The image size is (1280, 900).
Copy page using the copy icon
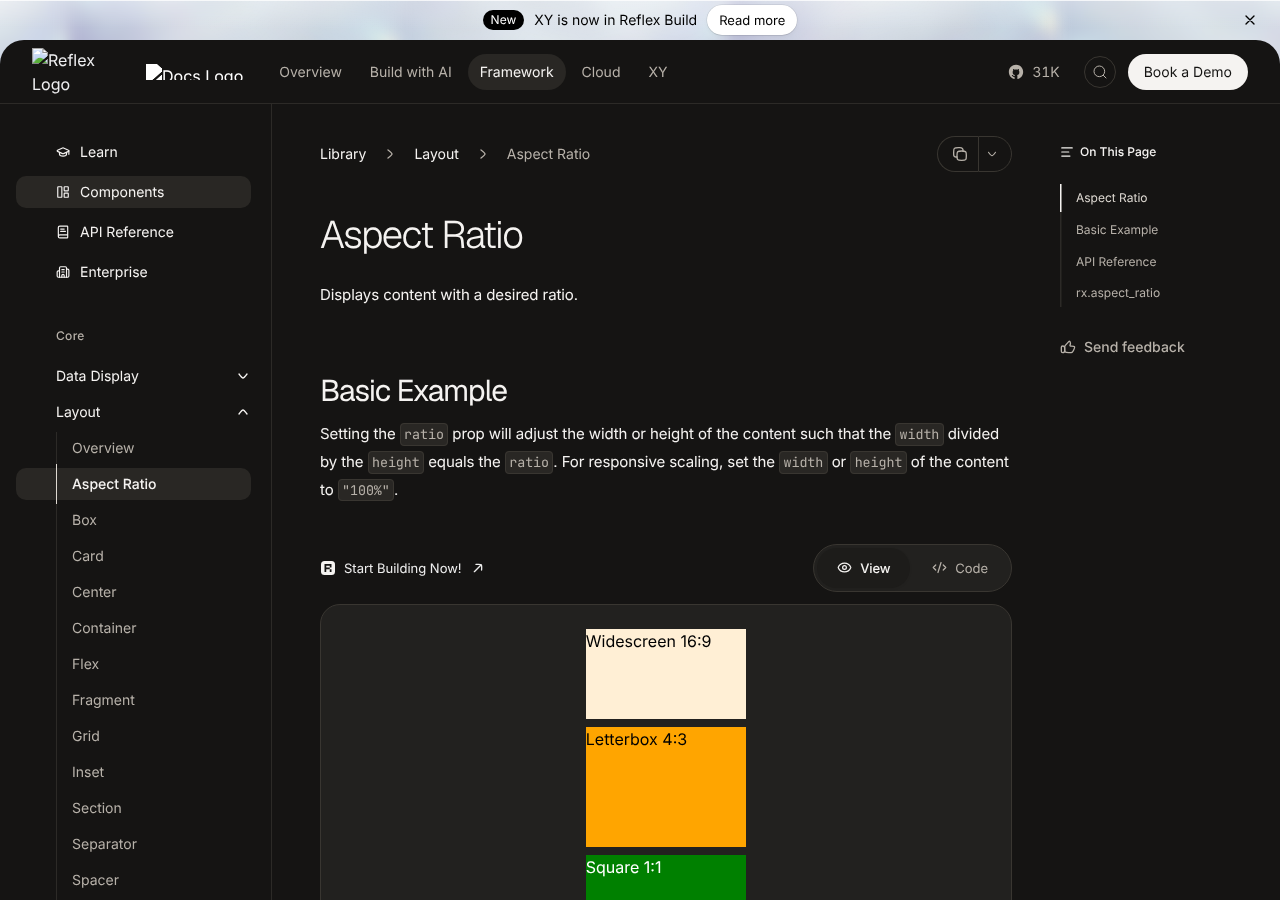(959, 154)
